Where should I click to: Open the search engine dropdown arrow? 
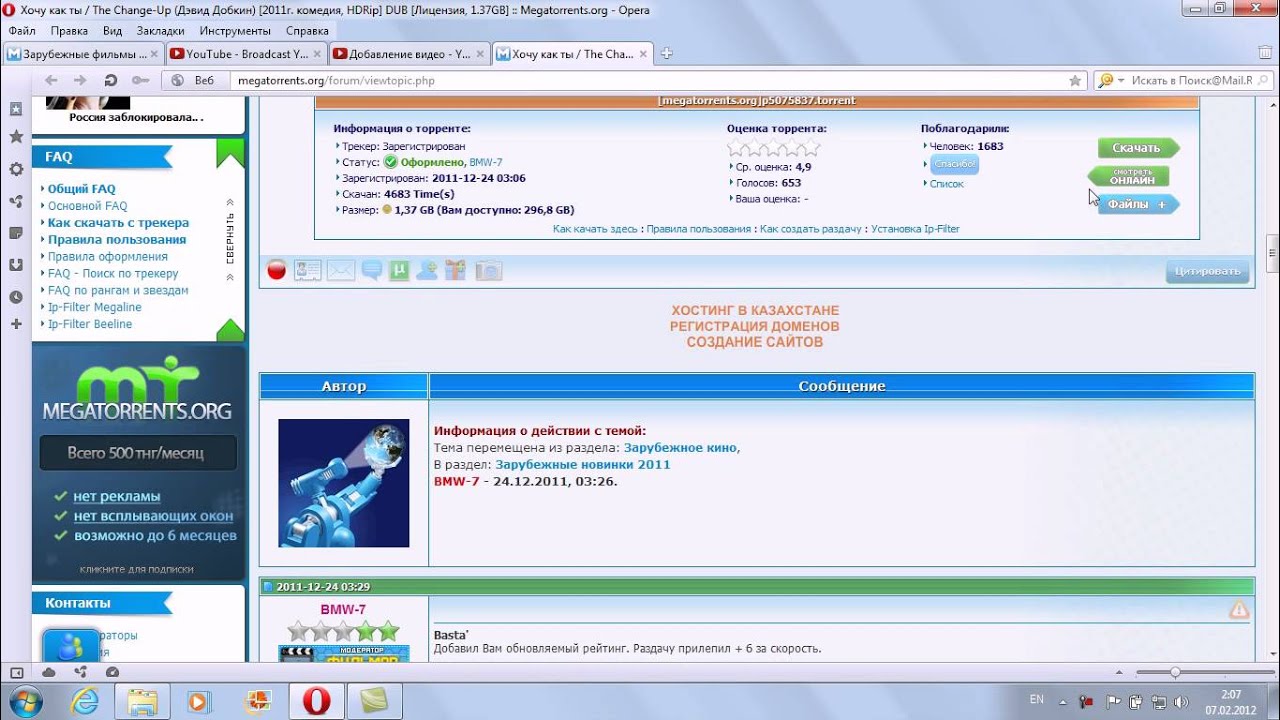[1121, 80]
